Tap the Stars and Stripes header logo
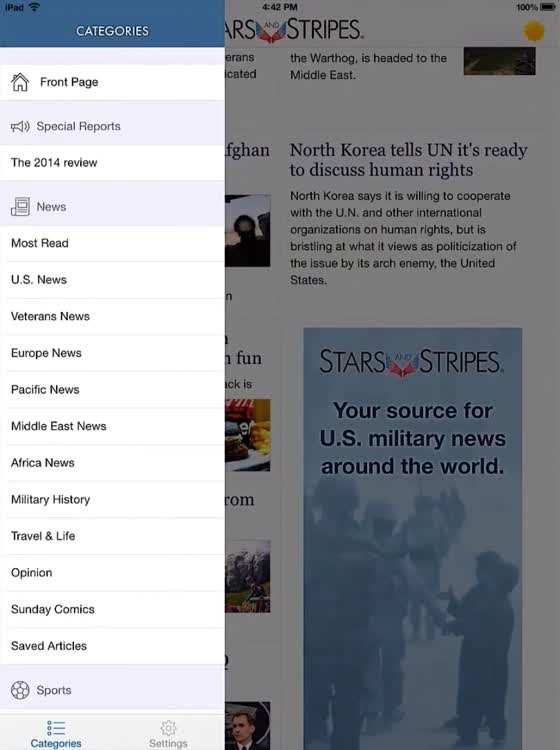 [x=294, y=30]
